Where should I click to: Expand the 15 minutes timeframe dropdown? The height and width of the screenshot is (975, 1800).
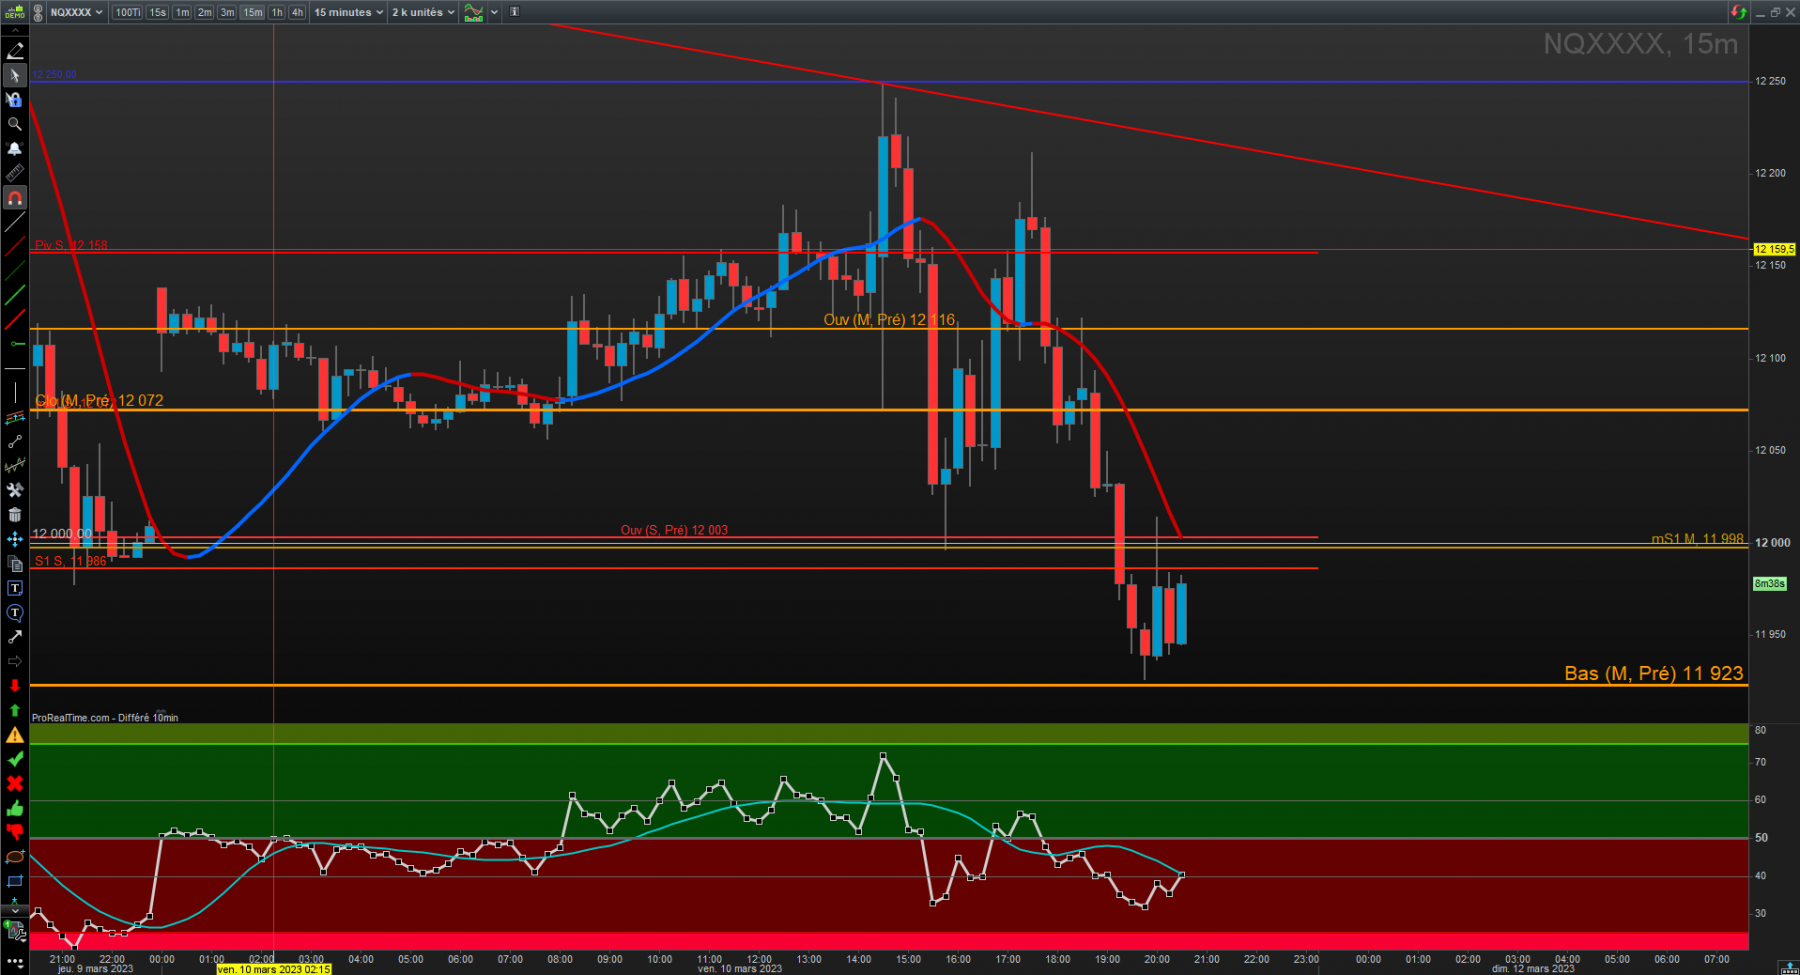(348, 12)
